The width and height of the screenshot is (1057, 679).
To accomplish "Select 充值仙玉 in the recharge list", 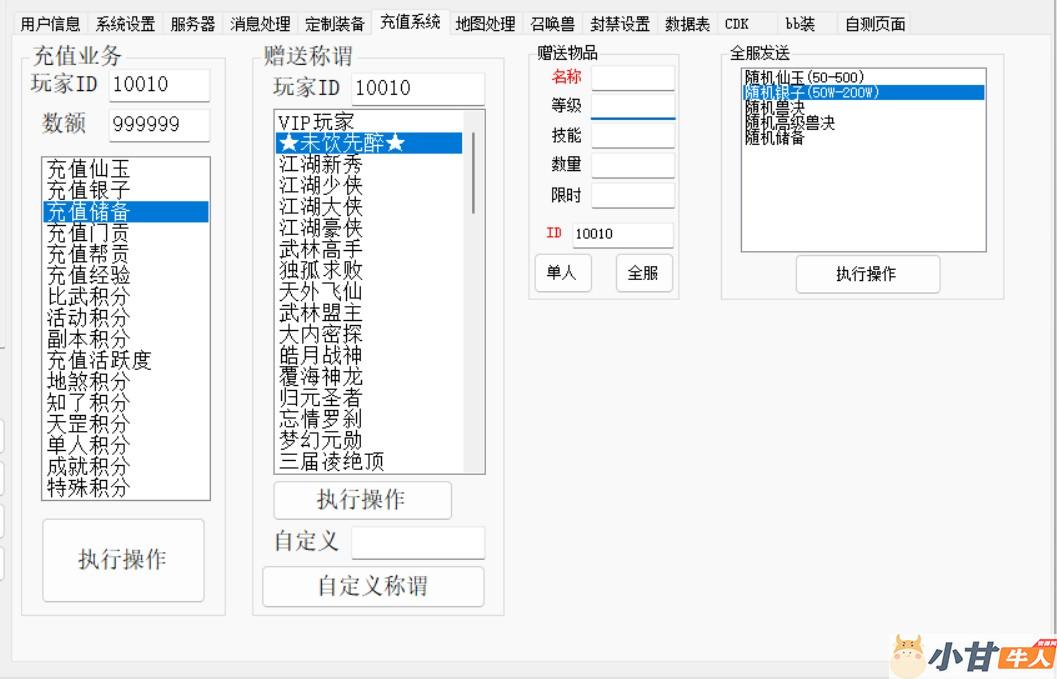I will (89, 169).
